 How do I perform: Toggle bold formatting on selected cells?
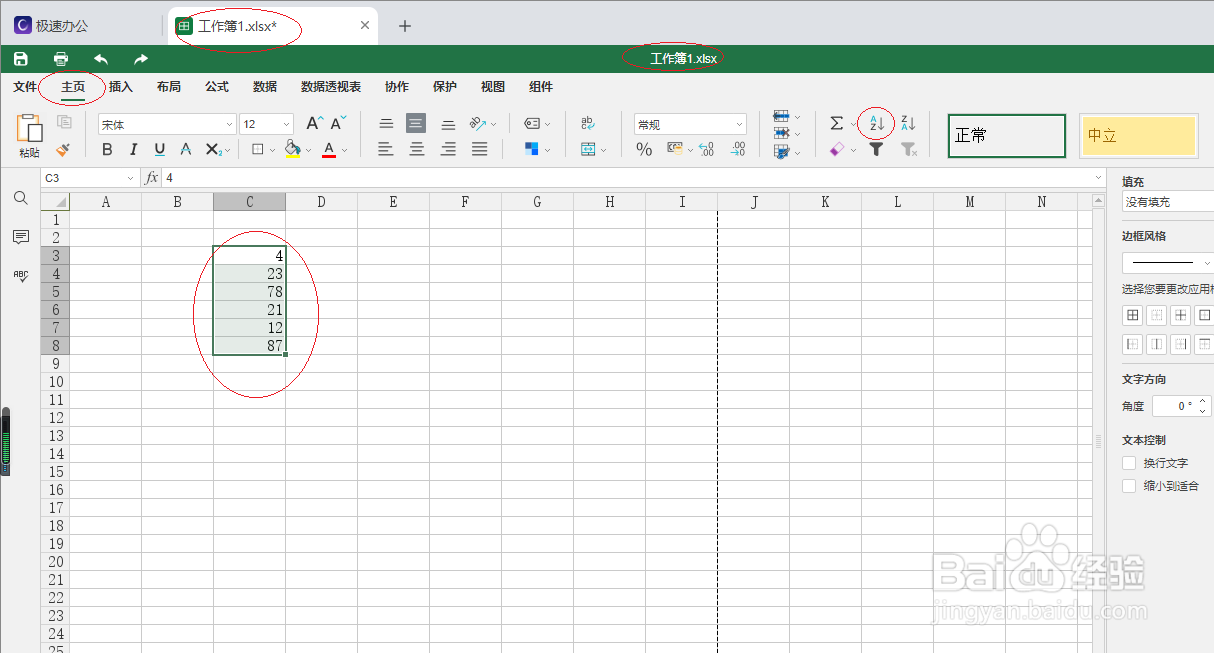(x=107, y=148)
